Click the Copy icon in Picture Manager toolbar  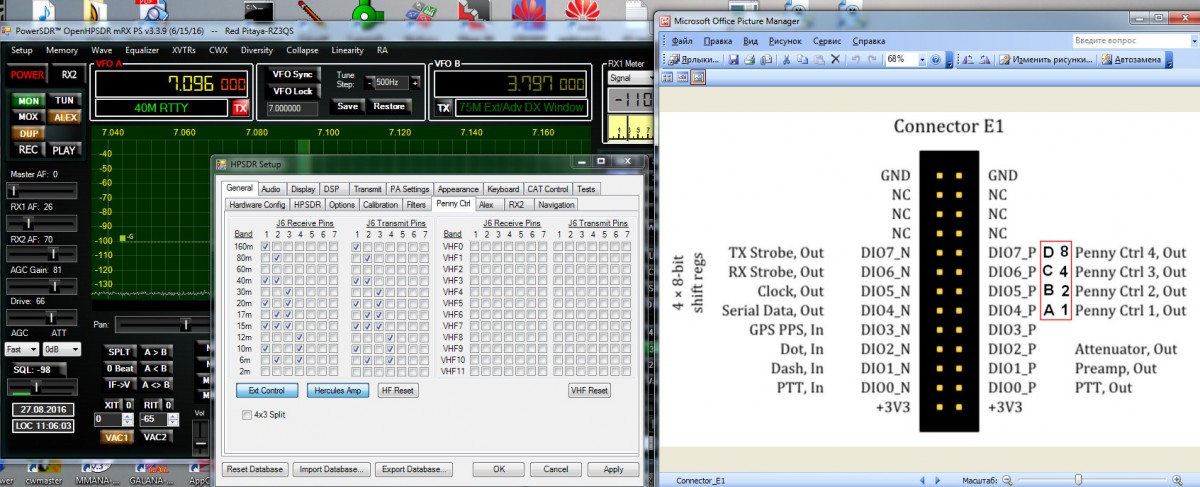[803, 59]
